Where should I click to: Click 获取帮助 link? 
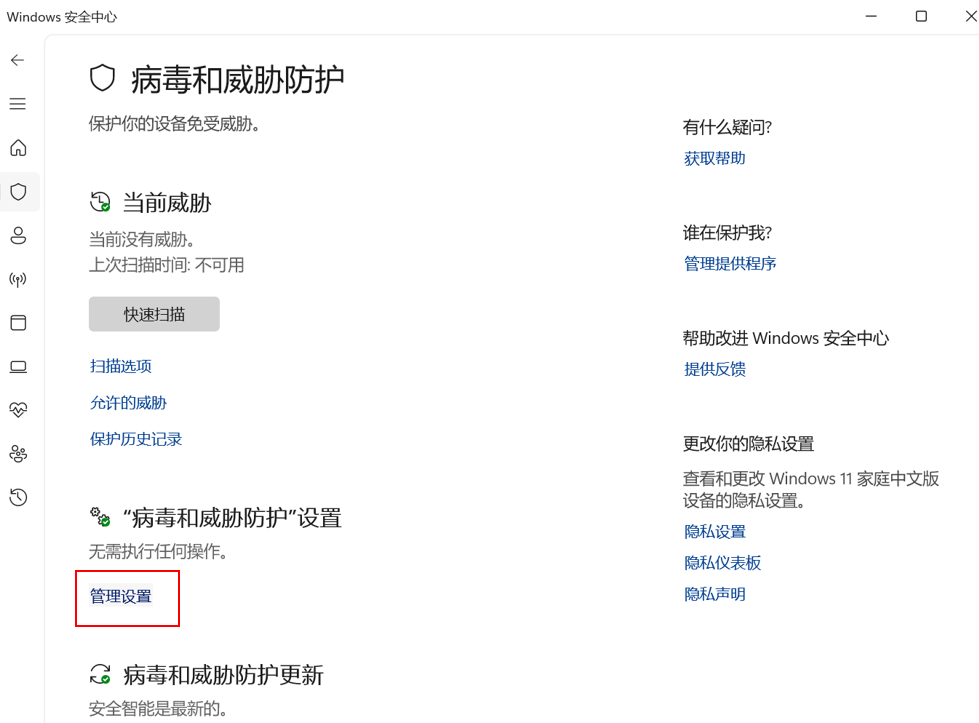pos(714,159)
